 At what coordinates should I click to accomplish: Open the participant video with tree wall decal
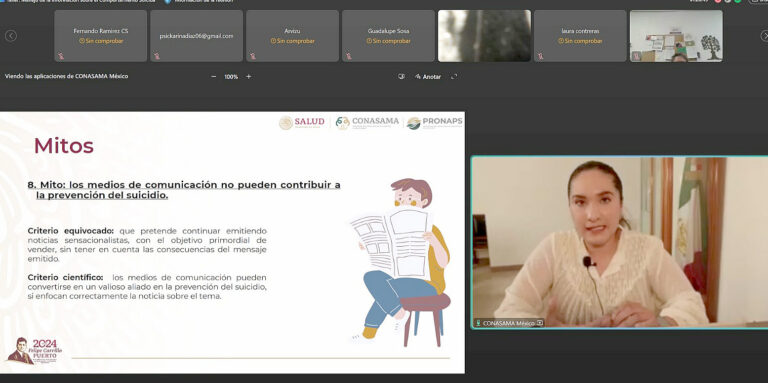tap(676, 36)
